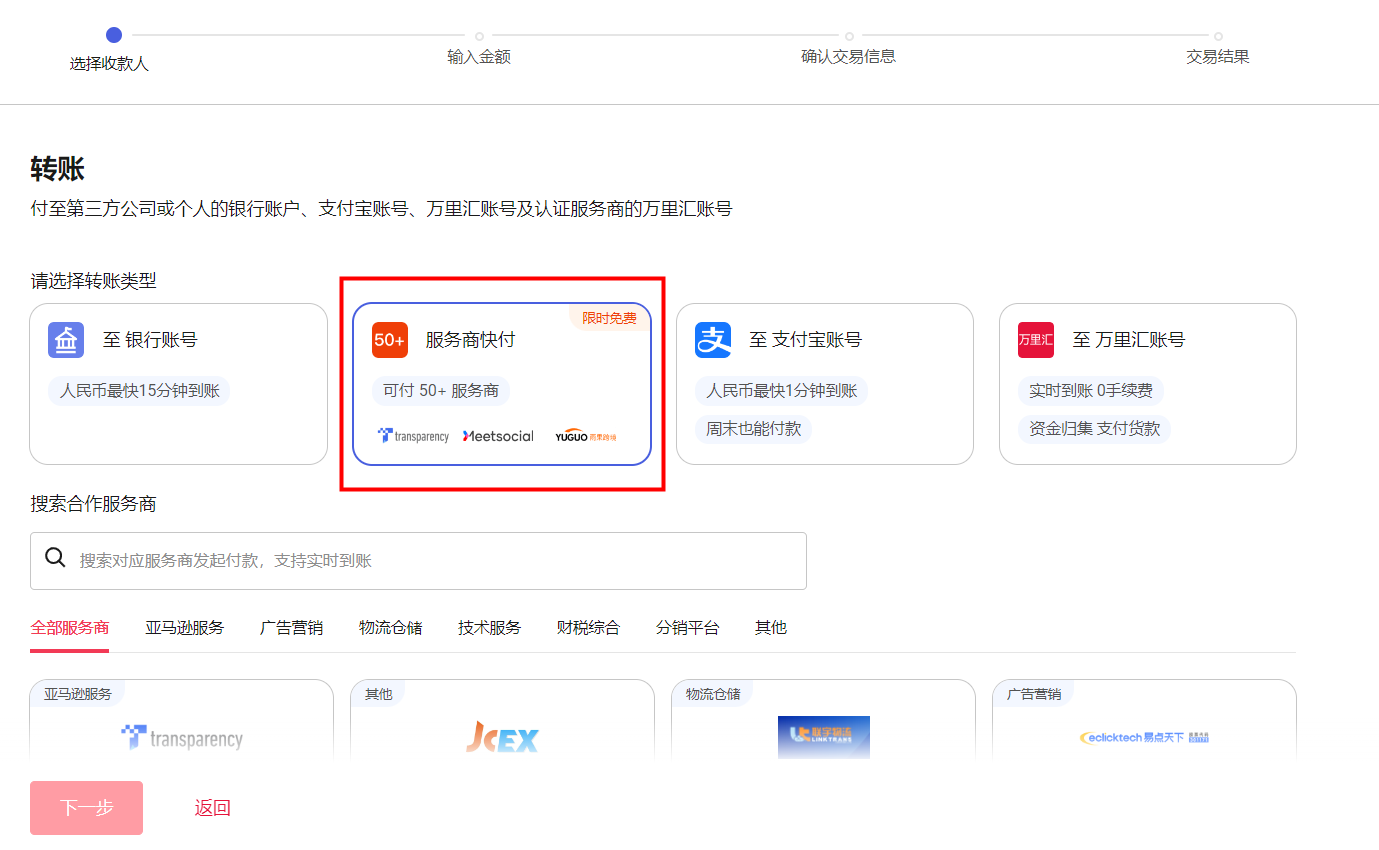Open the 财税综合 category

(x=588, y=627)
